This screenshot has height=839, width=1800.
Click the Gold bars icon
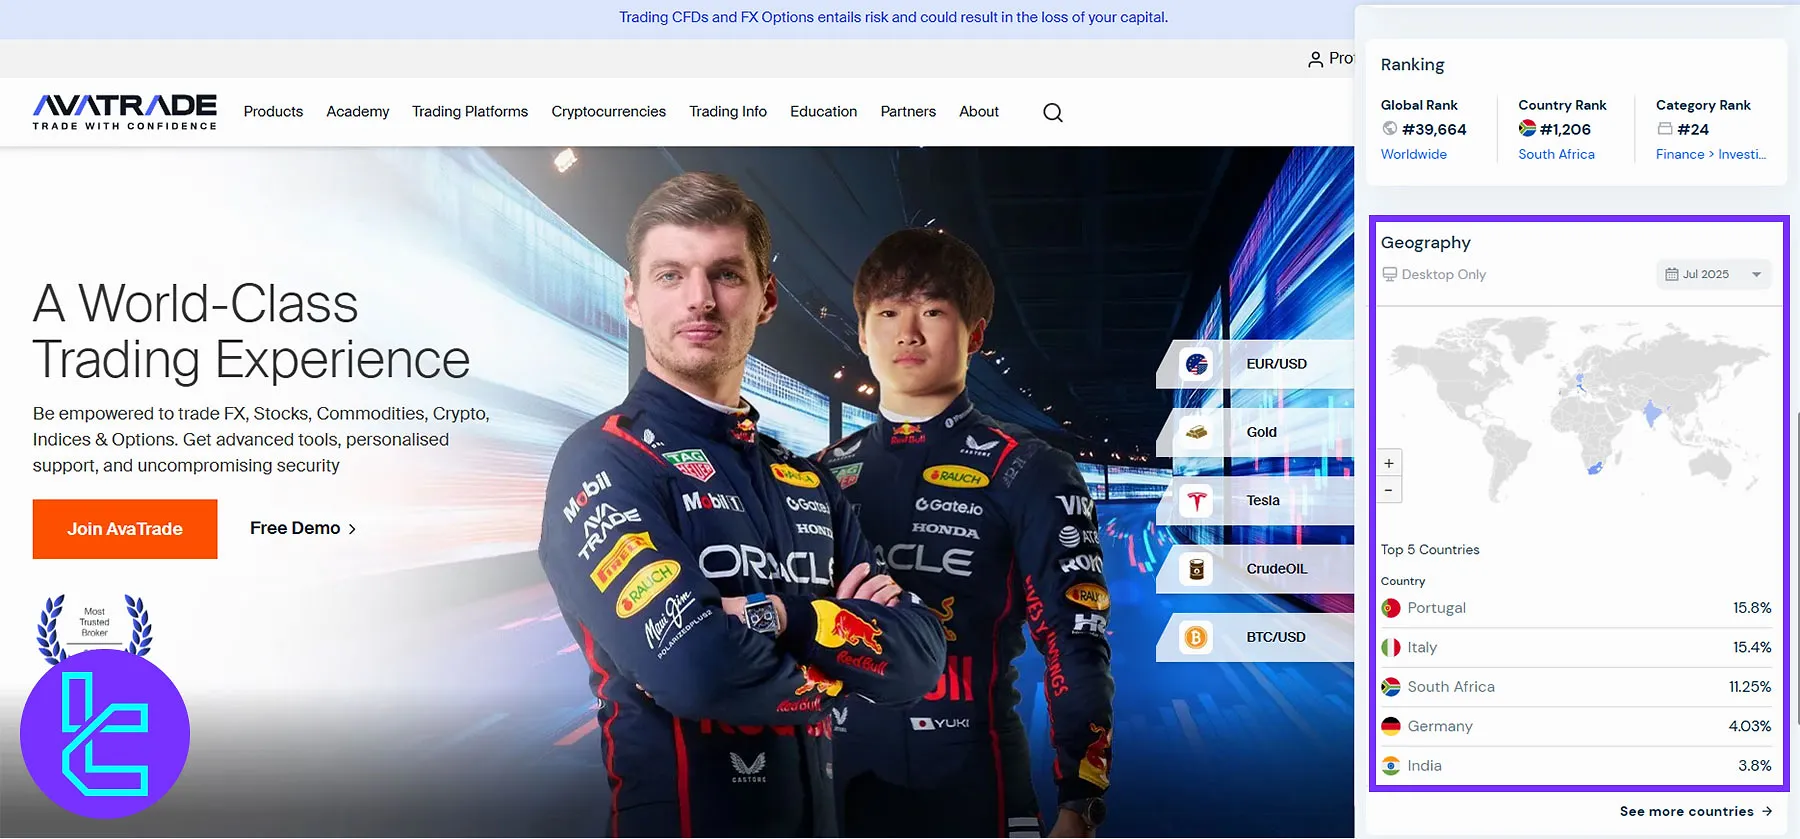click(1196, 433)
